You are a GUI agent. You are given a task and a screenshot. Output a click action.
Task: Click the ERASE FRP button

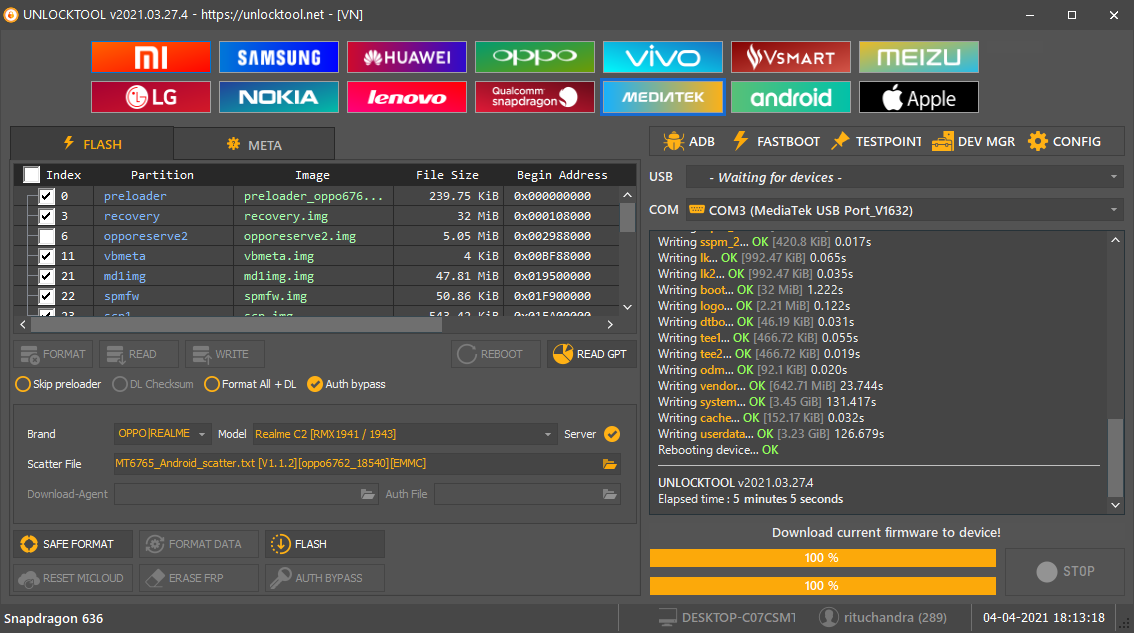[199, 578]
